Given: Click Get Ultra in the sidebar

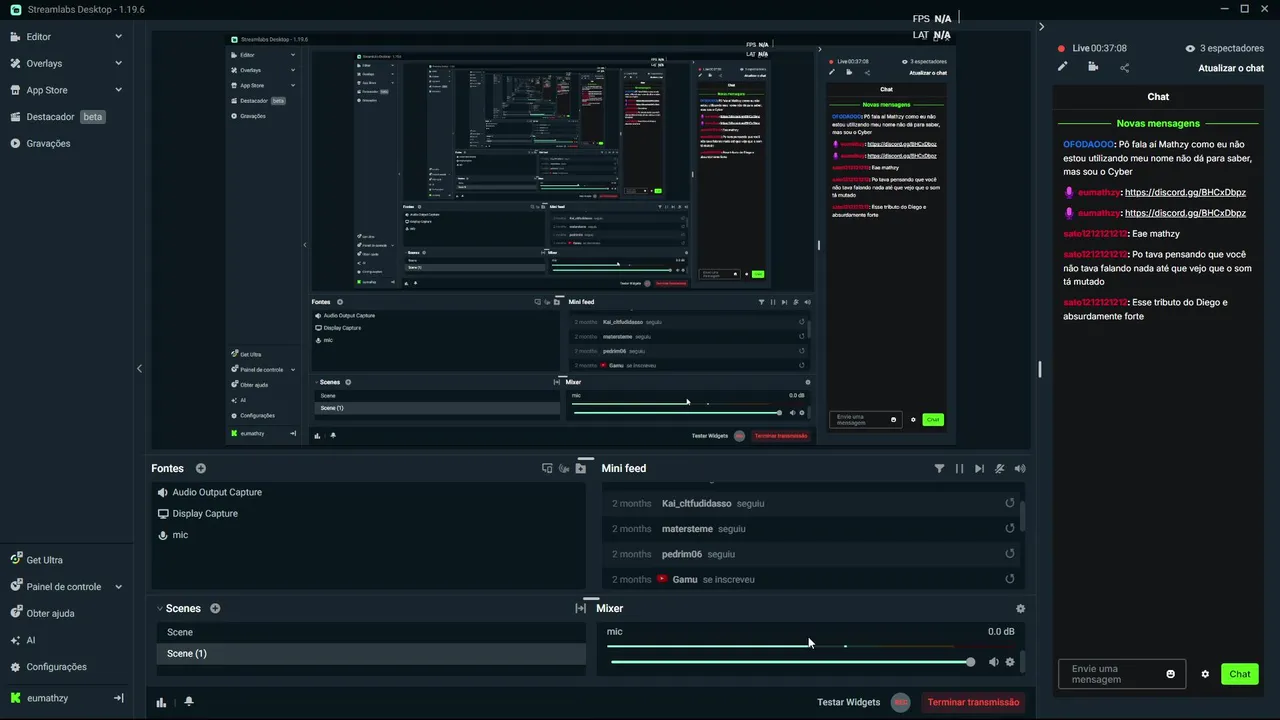Looking at the screenshot, I should click(44, 560).
